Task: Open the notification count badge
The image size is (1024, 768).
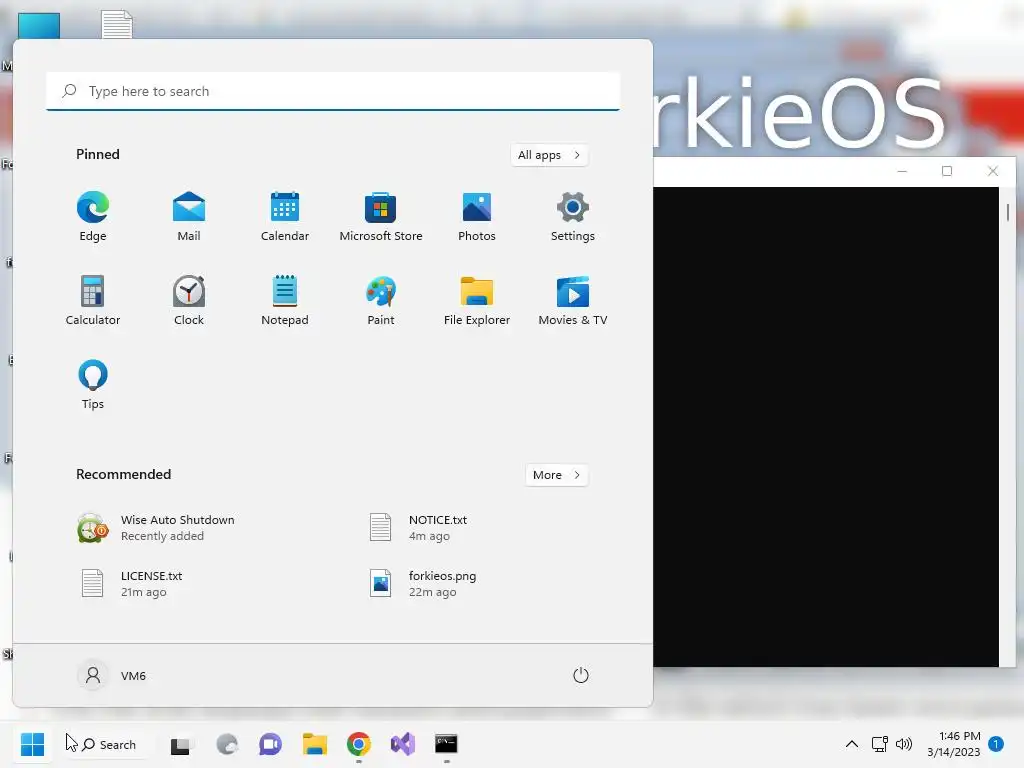Action: pos(995,743)
